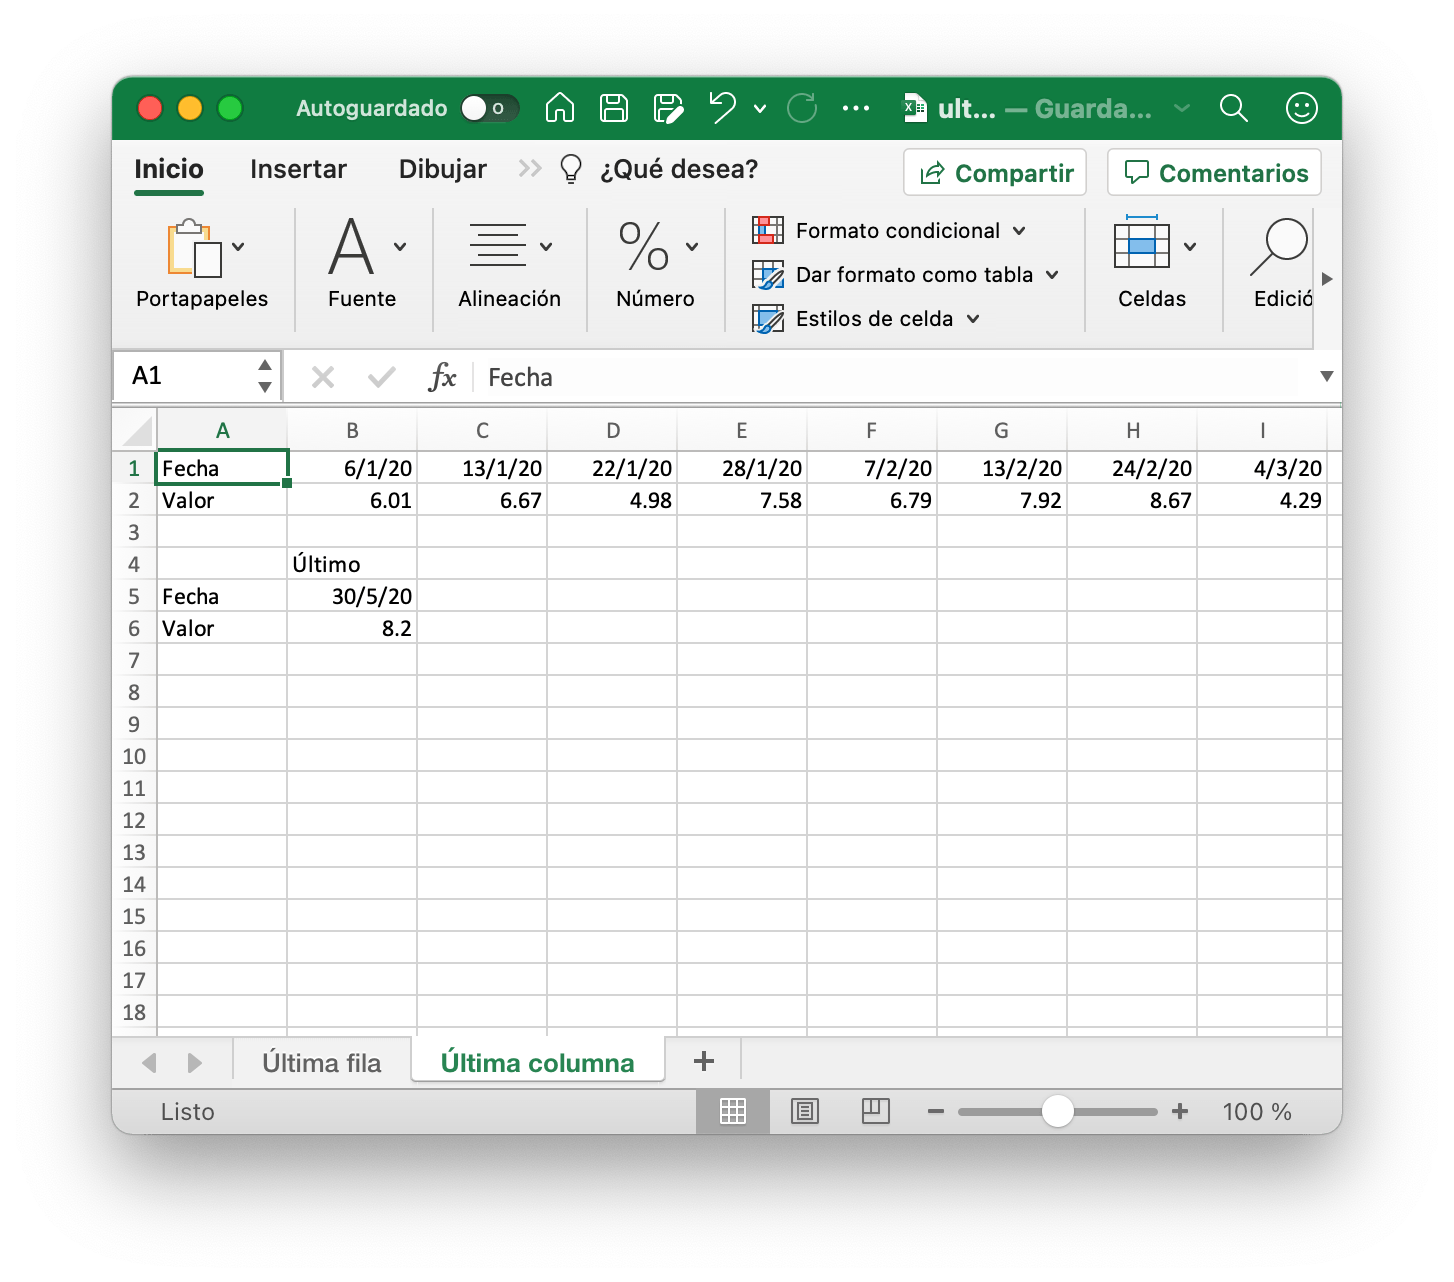Click the lightbulb ¿Qué desea? icon
The width and height of the screenshot is (1454, 1282).
pos(570,169)
